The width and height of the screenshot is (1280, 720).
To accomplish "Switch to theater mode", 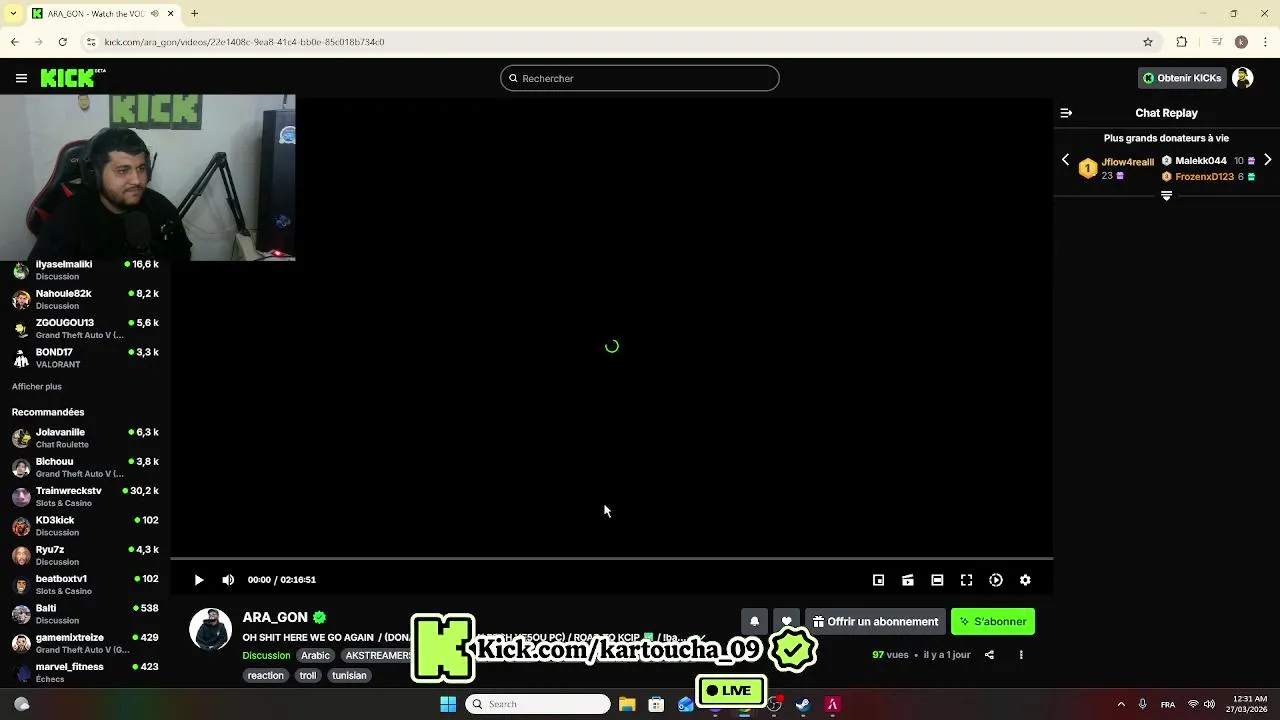I will (x=937, y=580).
